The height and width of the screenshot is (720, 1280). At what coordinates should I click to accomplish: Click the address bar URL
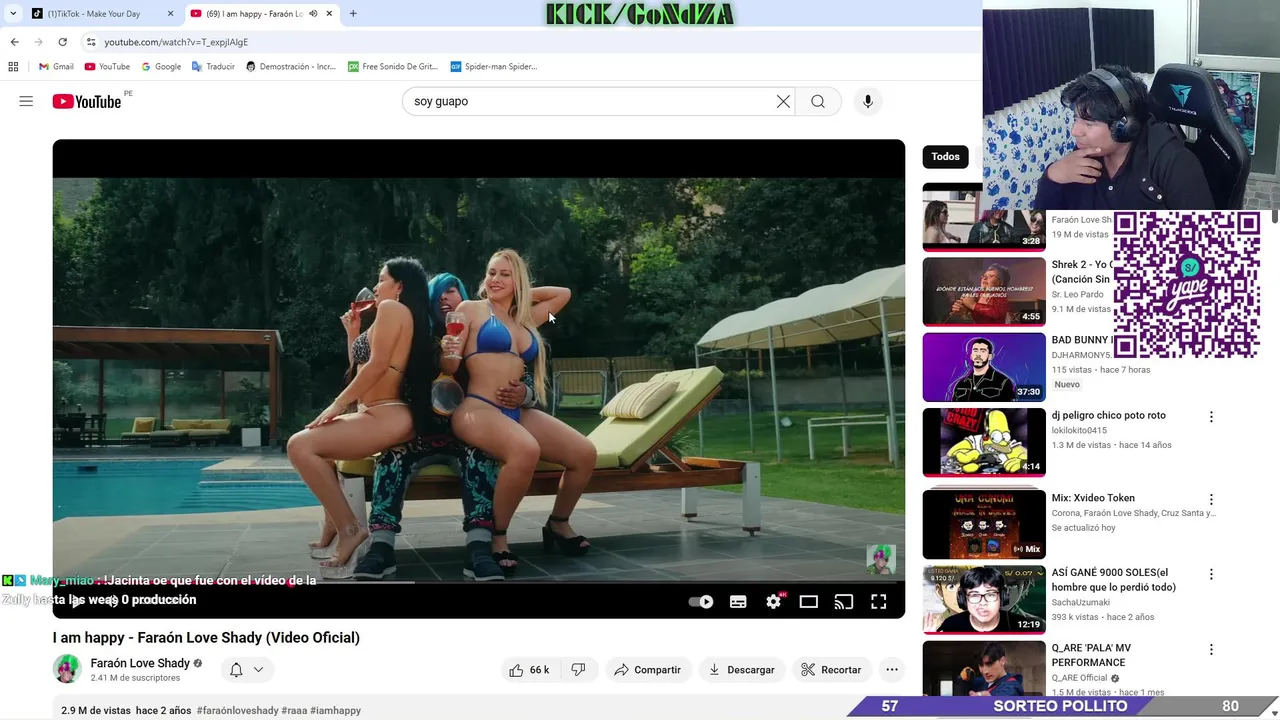click(176, 42)
